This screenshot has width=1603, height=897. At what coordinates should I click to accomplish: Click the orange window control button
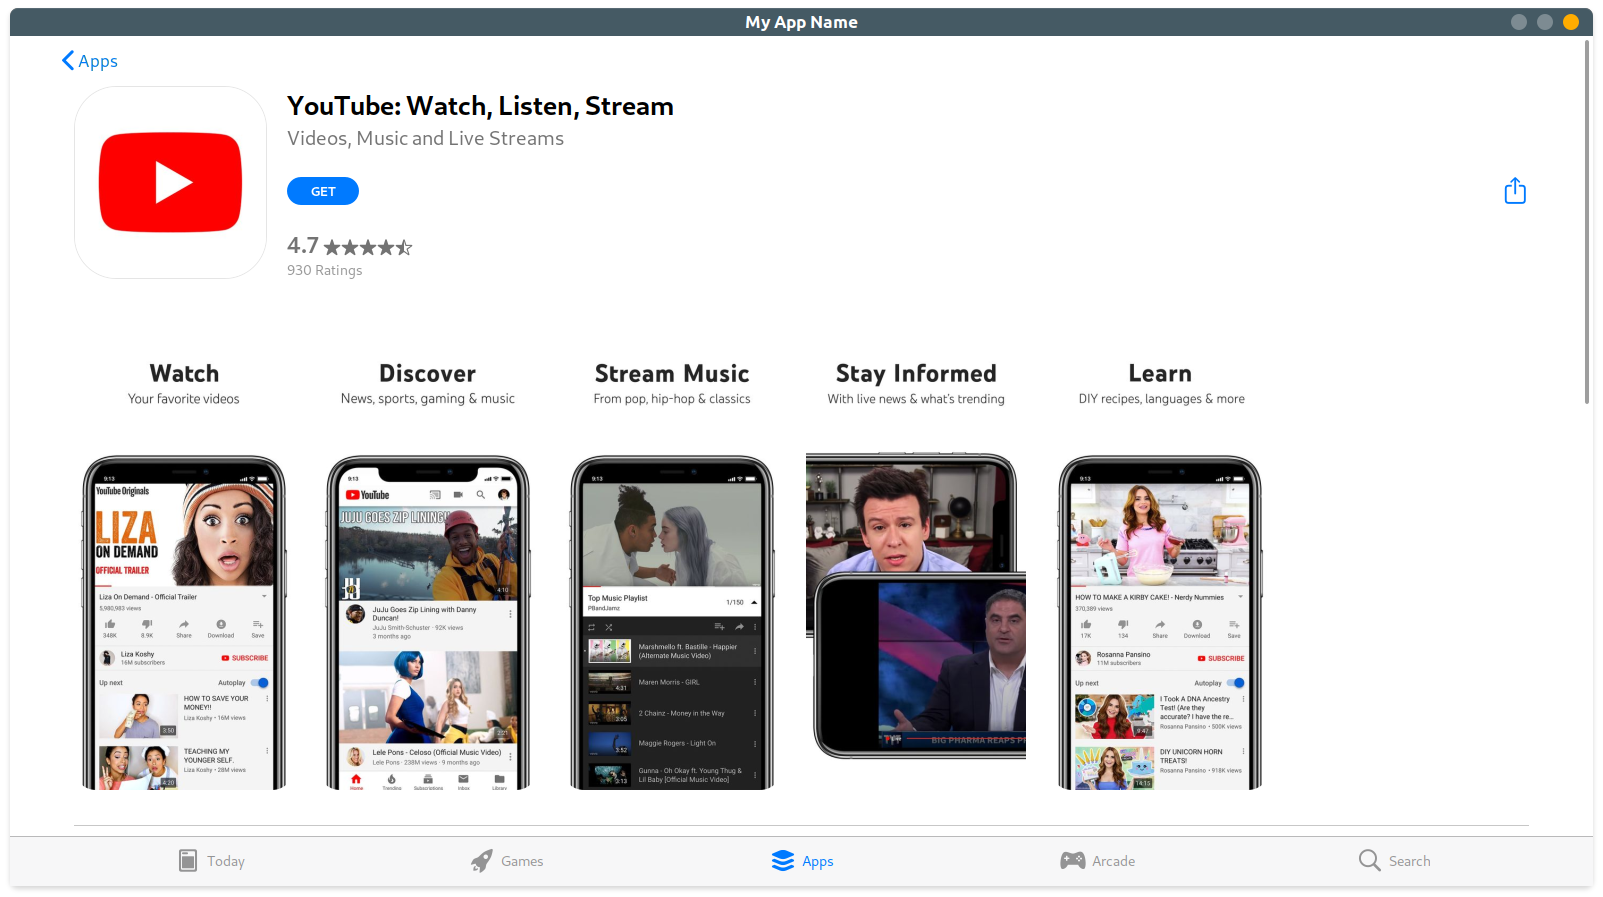point(1571,22)
